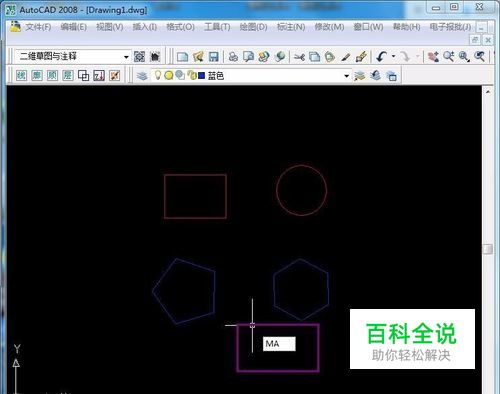The width and height of the screenshot is (500, 394).
Task: Click the Cut scissors icon
Action: pyautogui.click(x=299, y=57)
